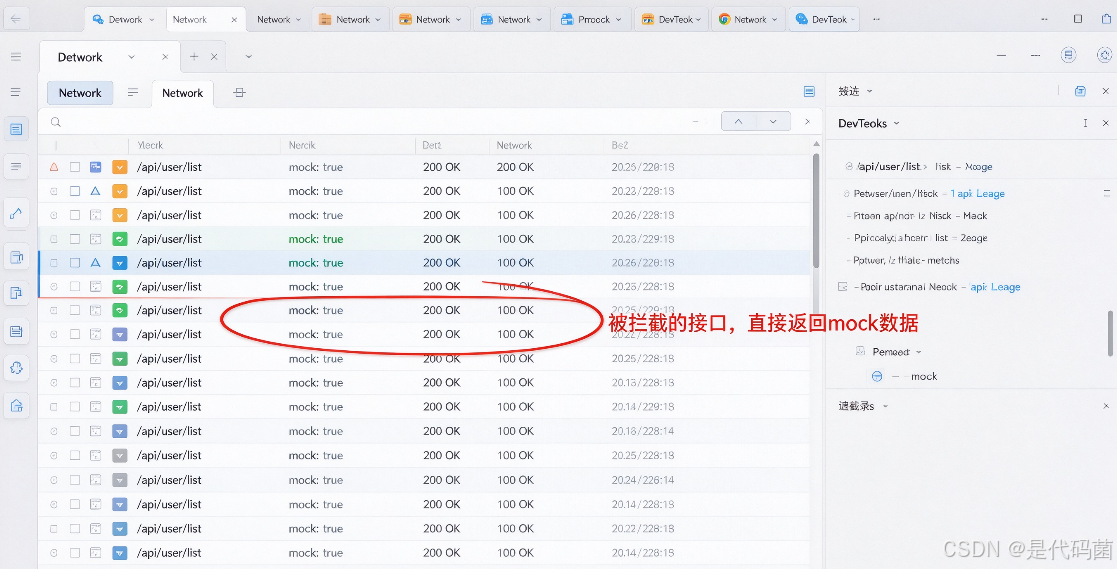Expand the chevron on the second-row Detwork tab
Screen dimensions: 1117x569
click(x=131, y=57)
